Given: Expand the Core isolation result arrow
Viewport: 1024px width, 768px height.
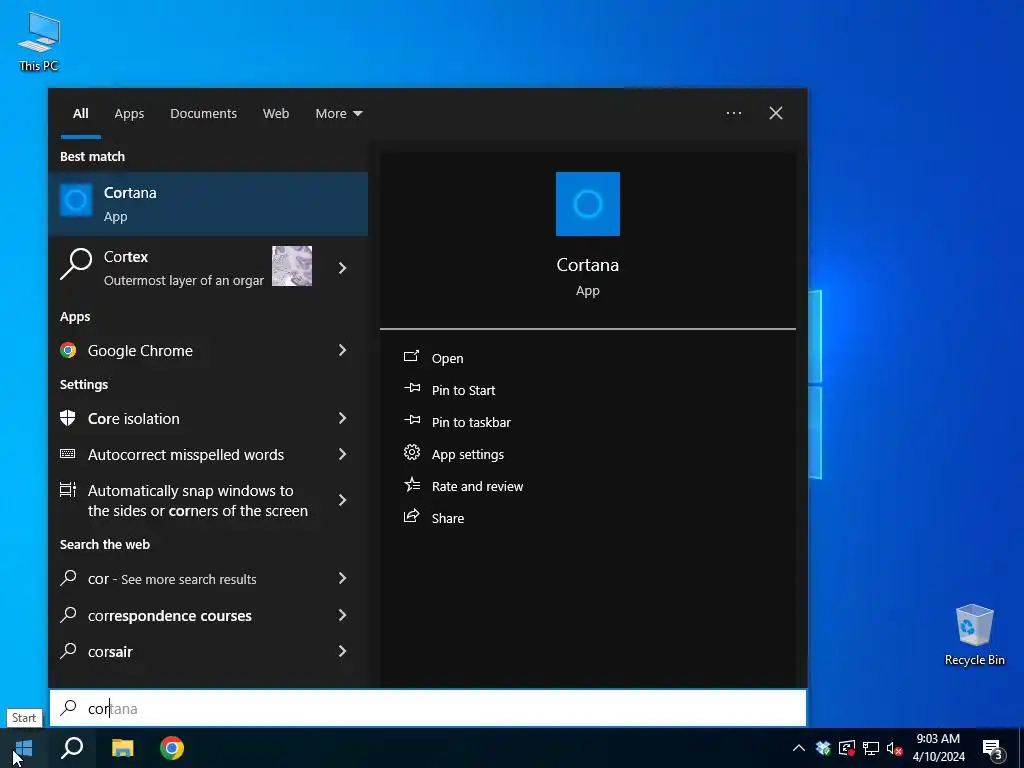Looking at the screenshot, I should coord(342,418).
